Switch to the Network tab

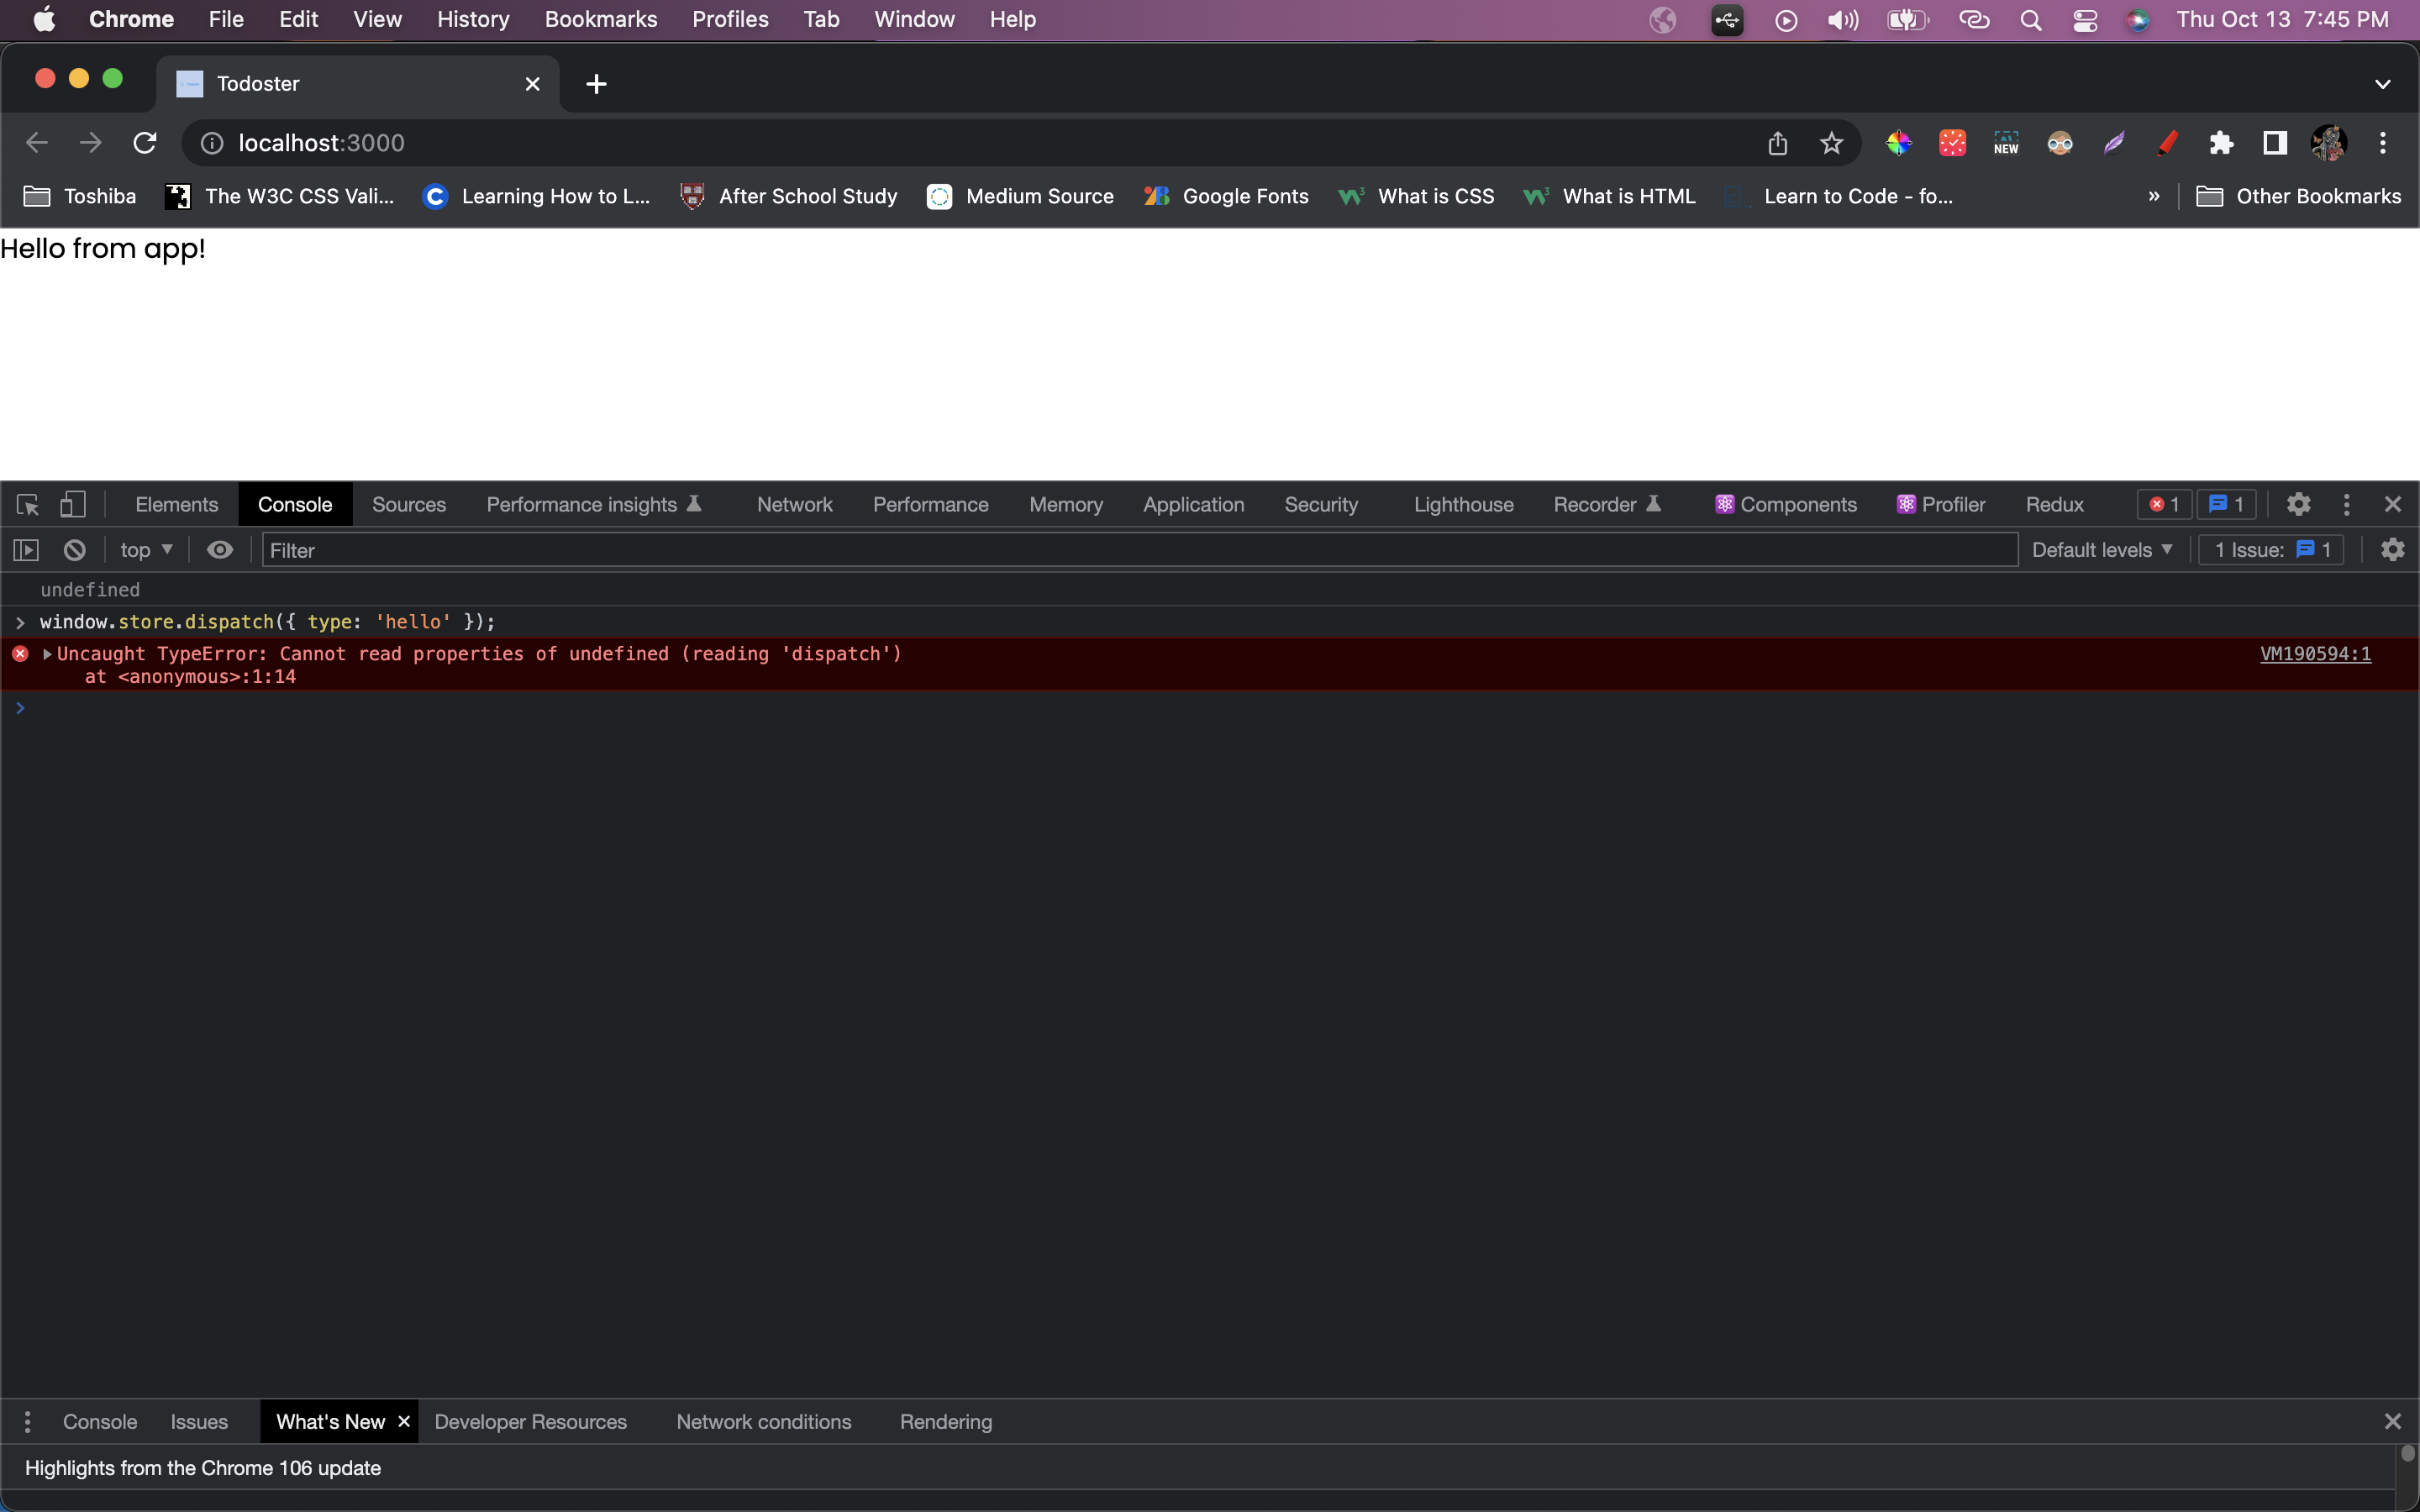(x=795, y=504)
